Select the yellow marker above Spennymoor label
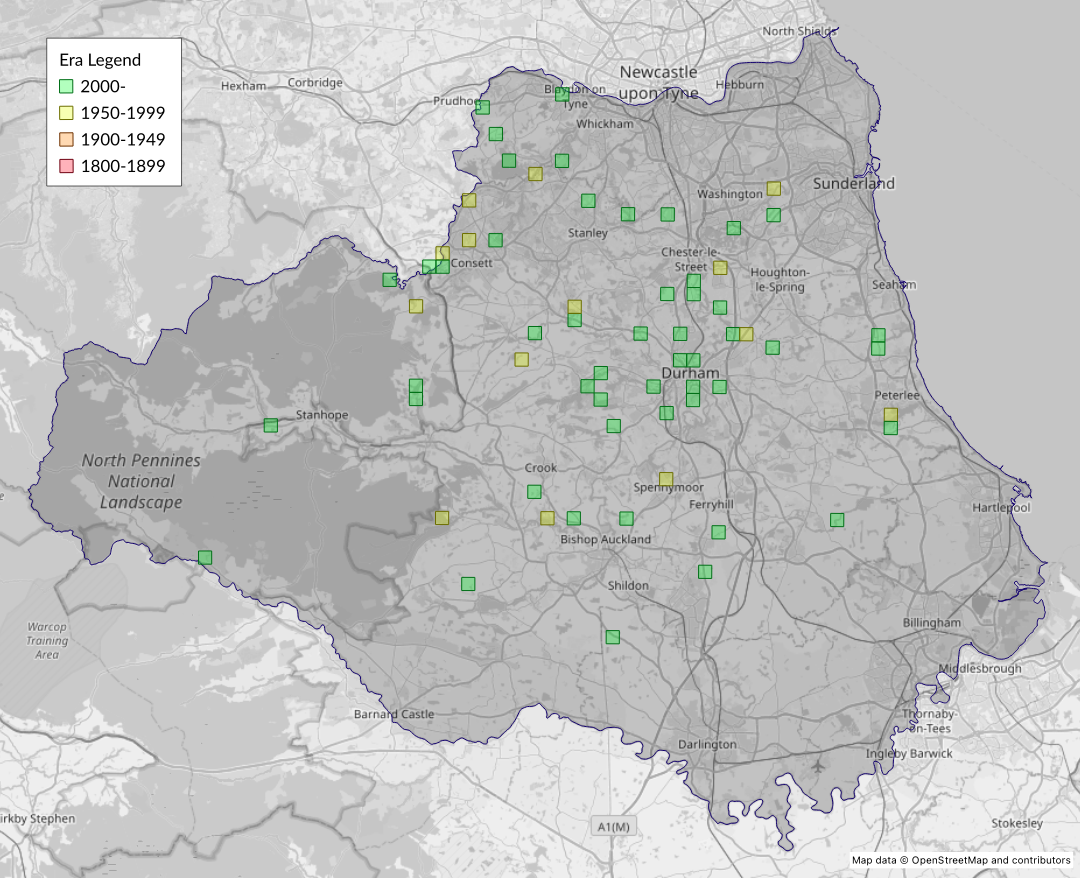This screenshot has width=1080, height=878. coord(666,478)
